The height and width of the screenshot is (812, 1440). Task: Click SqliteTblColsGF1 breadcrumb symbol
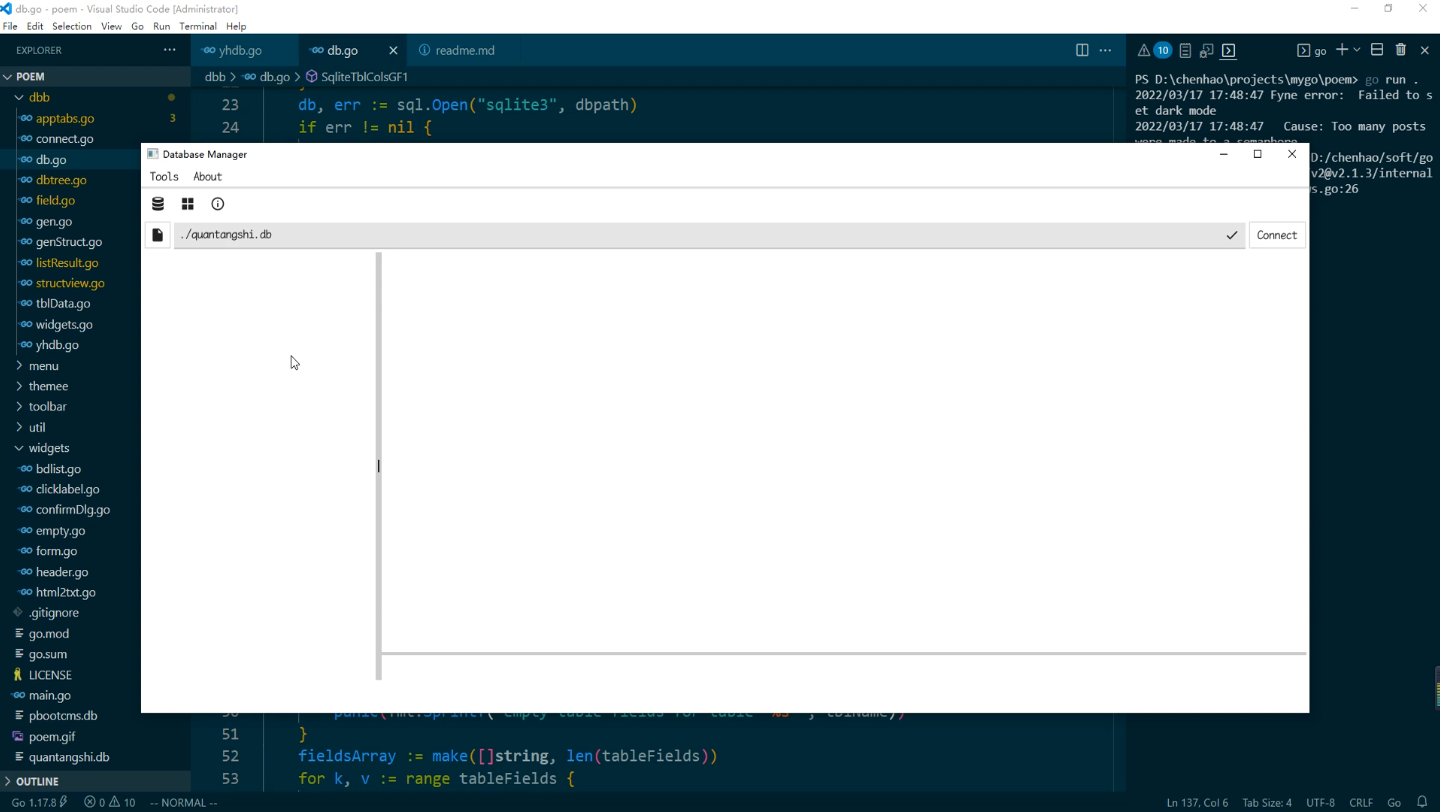364,77
